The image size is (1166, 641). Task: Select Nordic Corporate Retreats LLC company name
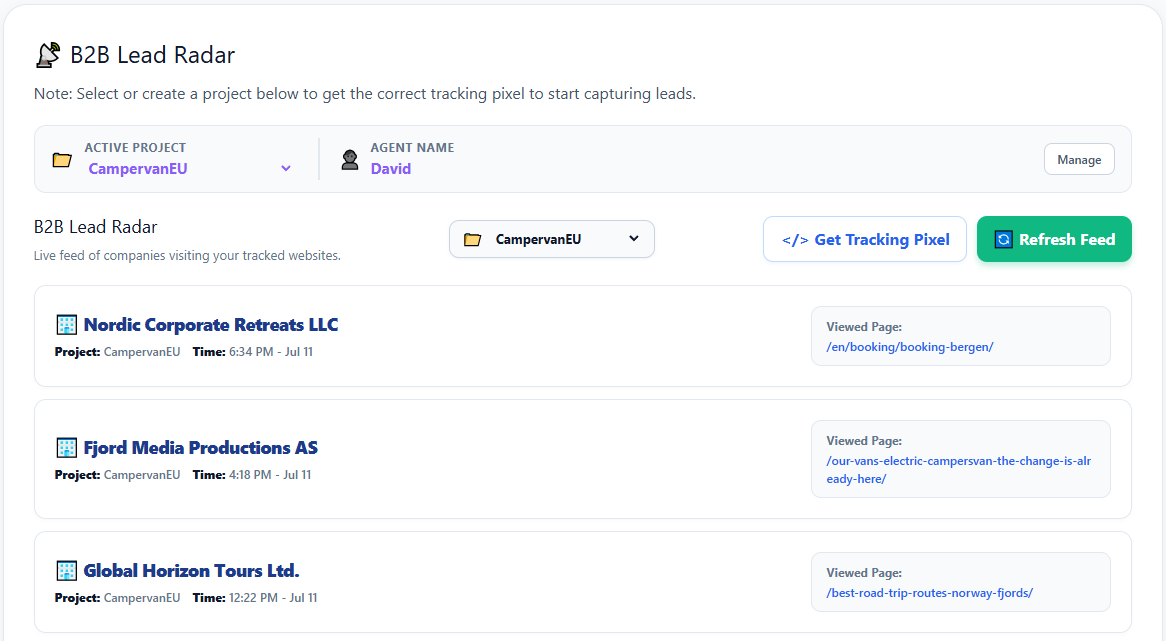pyautogui.click(x=210, y=325)
